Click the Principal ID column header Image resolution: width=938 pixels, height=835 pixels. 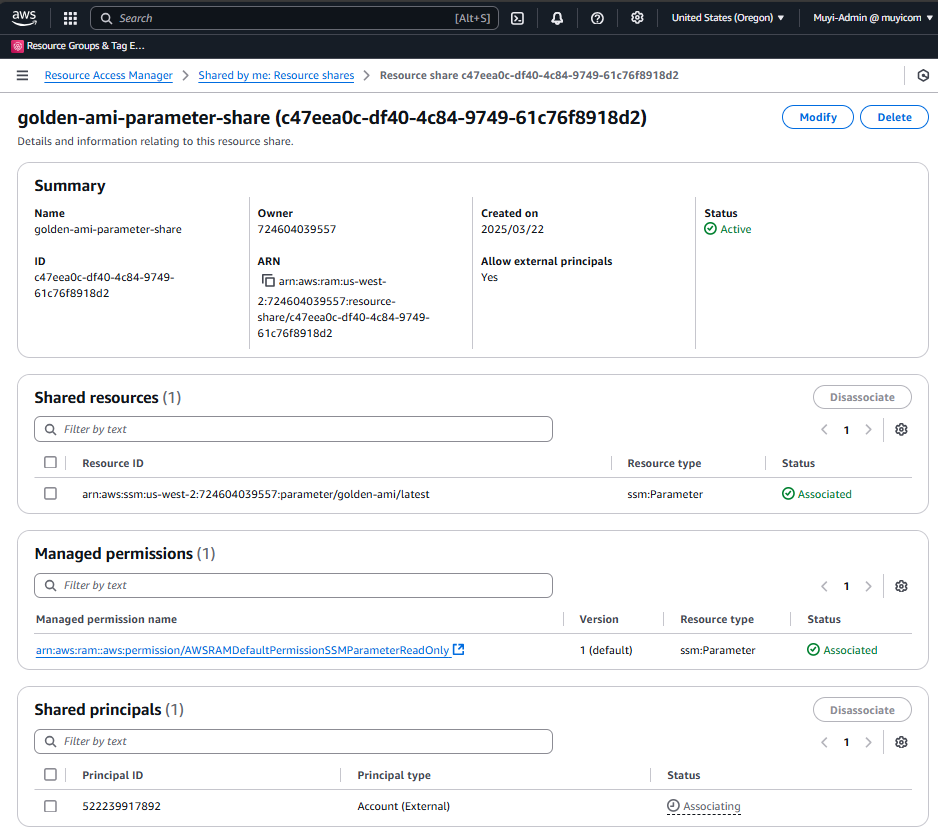[112, 775]
